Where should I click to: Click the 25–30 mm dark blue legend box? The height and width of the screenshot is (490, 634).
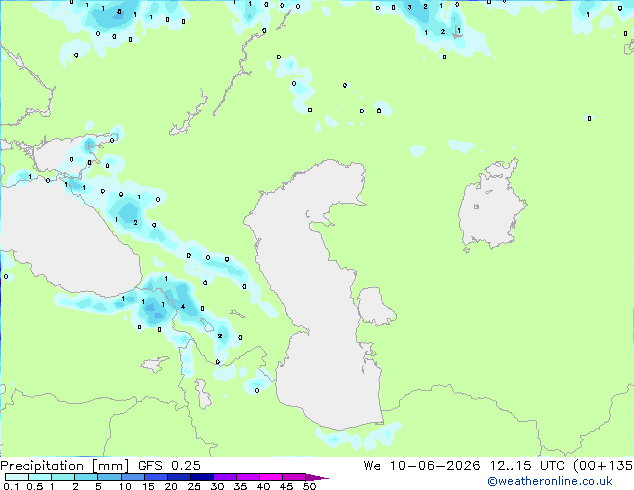point(201,477)
